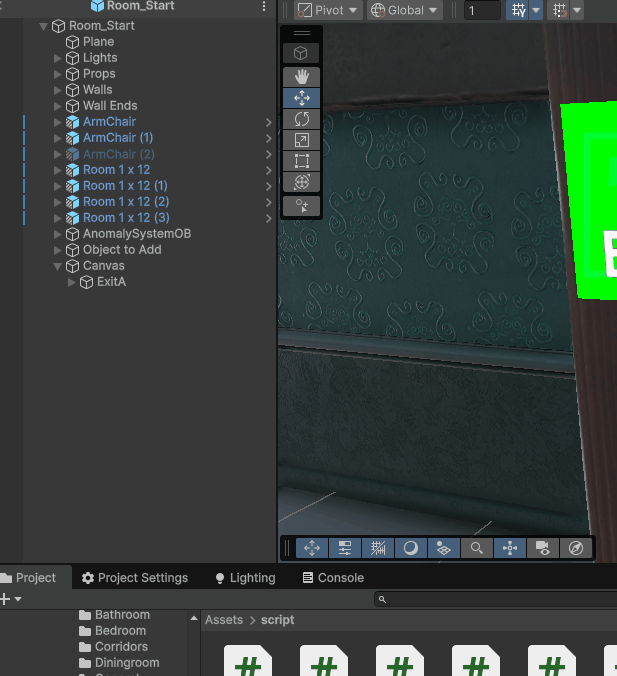
Task: Collapse the Canvas tree node
Action: (58, 266)
